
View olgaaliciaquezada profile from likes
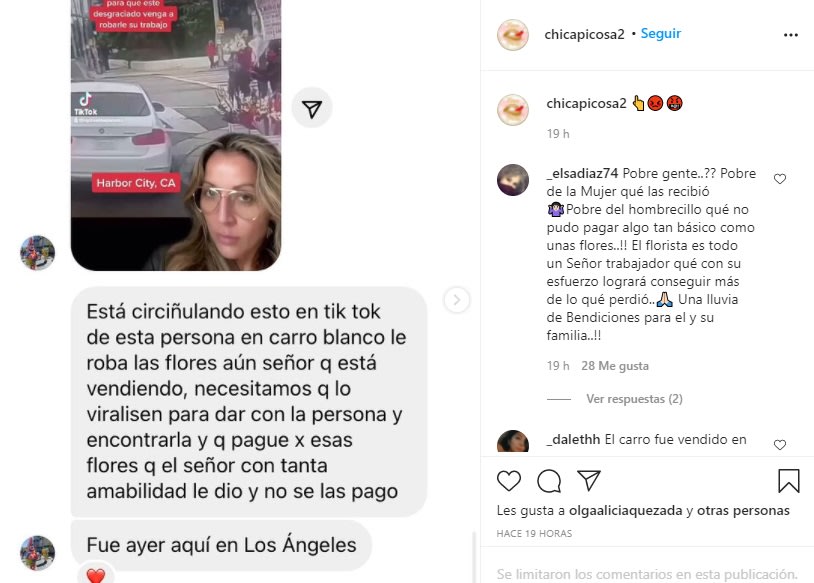click(x=626, y=510)
